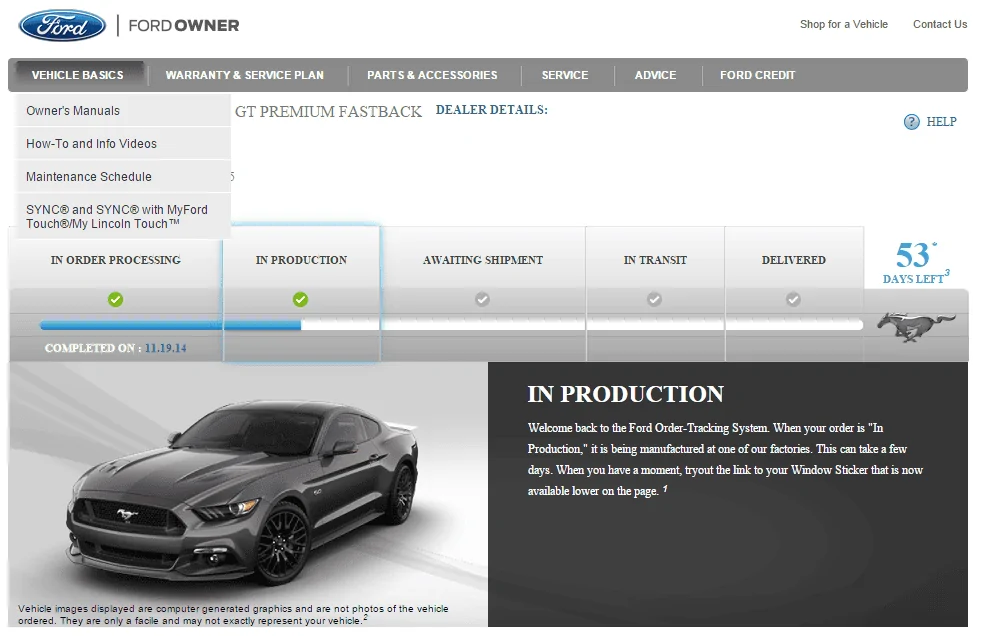Click the Dealer Details heading
Screen dimensions: 986x636
click(492, 110)
